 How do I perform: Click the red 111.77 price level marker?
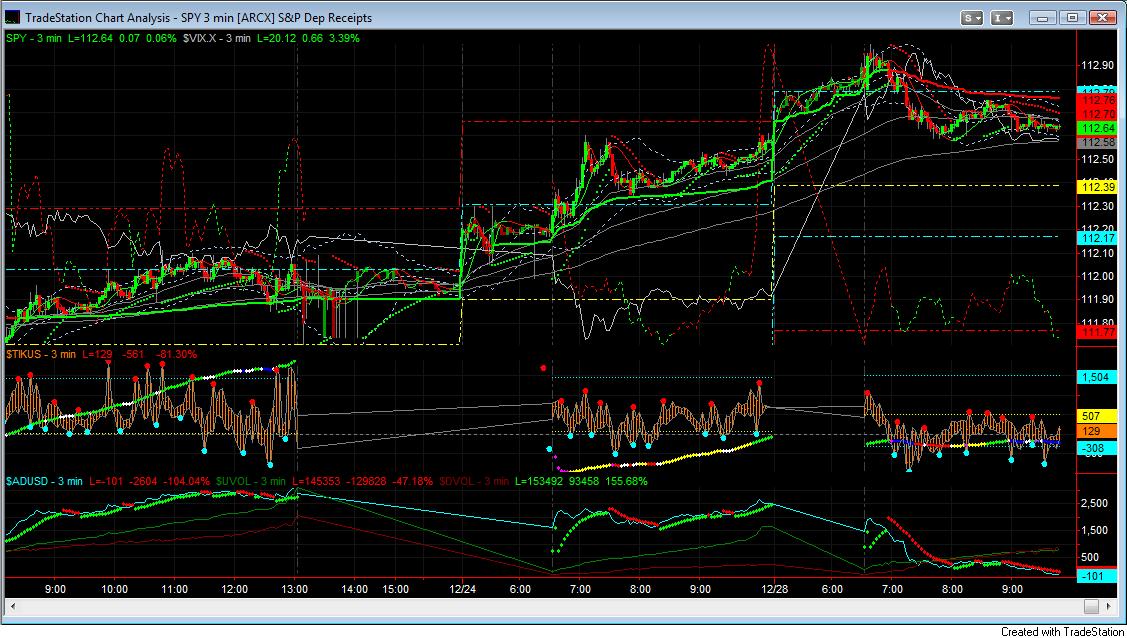(1097, 330)
